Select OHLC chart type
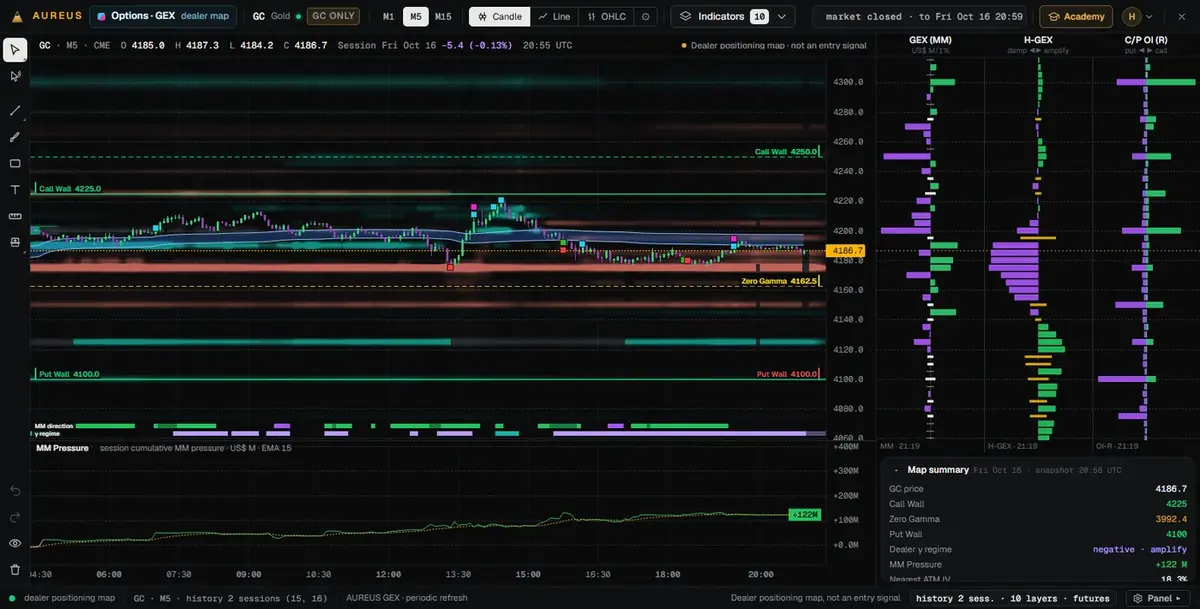The height and width of the screenshot is (609, 1200). (606, 17)
